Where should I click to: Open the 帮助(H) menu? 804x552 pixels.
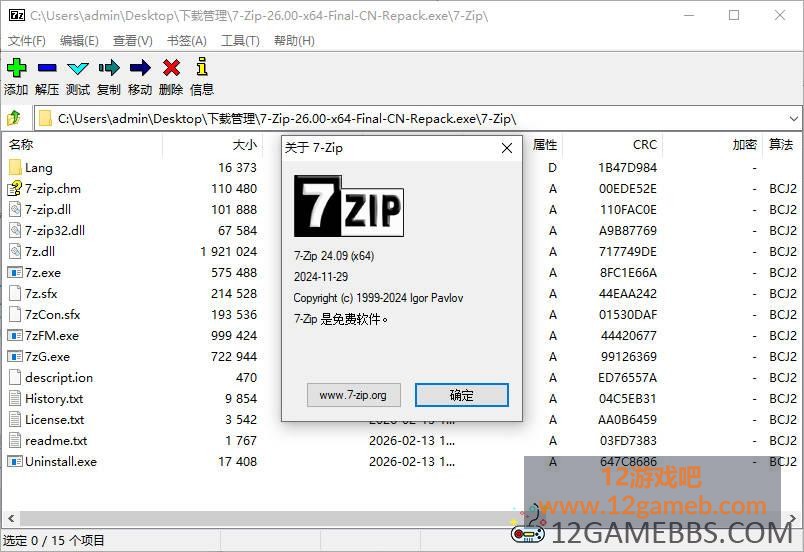coord(294,40)
